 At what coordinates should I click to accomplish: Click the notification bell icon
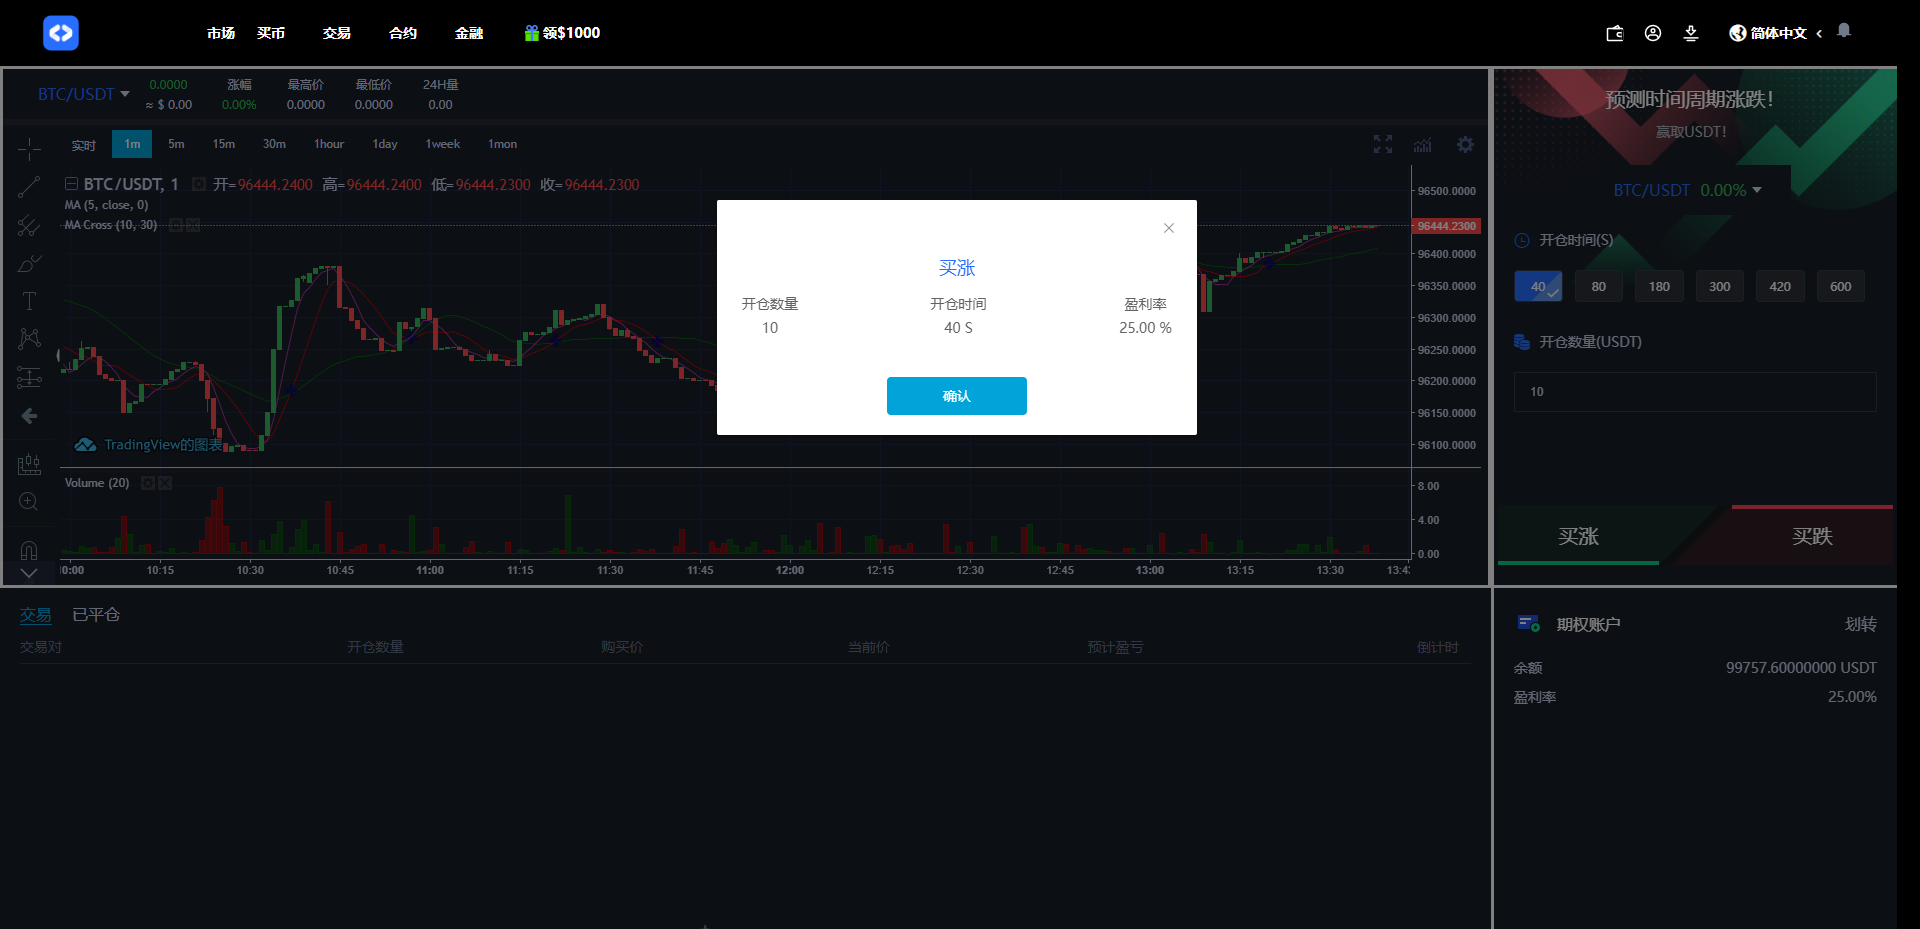coord(1844,31)
